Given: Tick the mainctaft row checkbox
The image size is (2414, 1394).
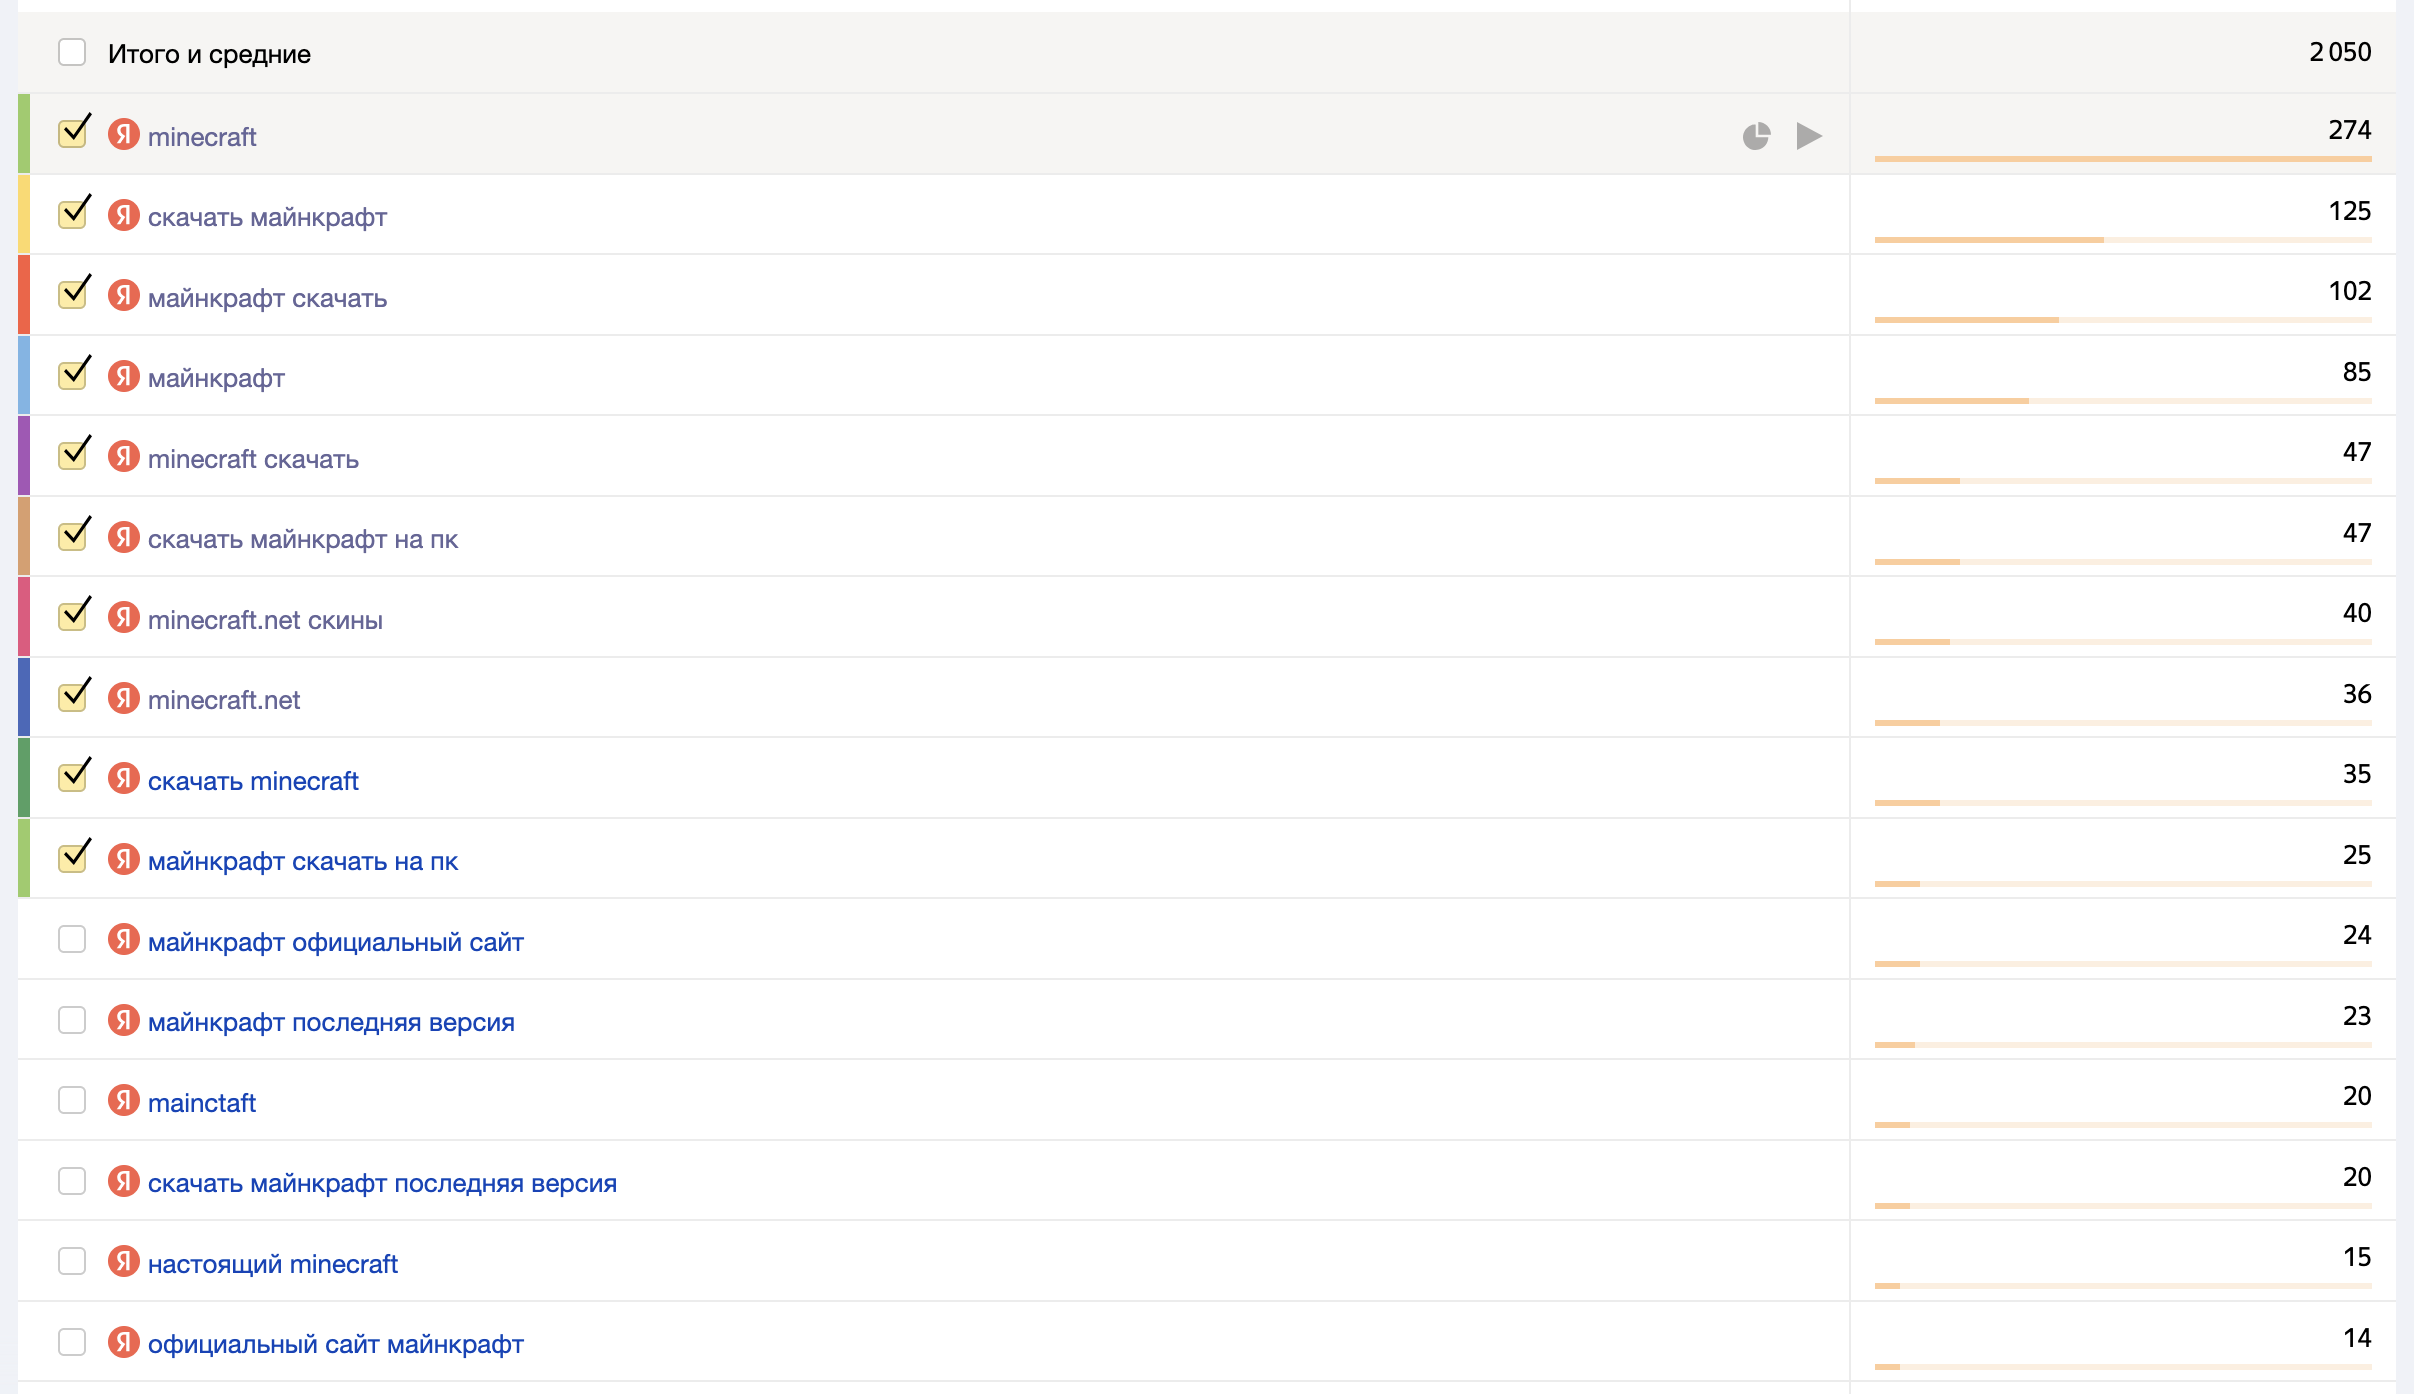Looking at the screenshot, I should point(72,1101).
